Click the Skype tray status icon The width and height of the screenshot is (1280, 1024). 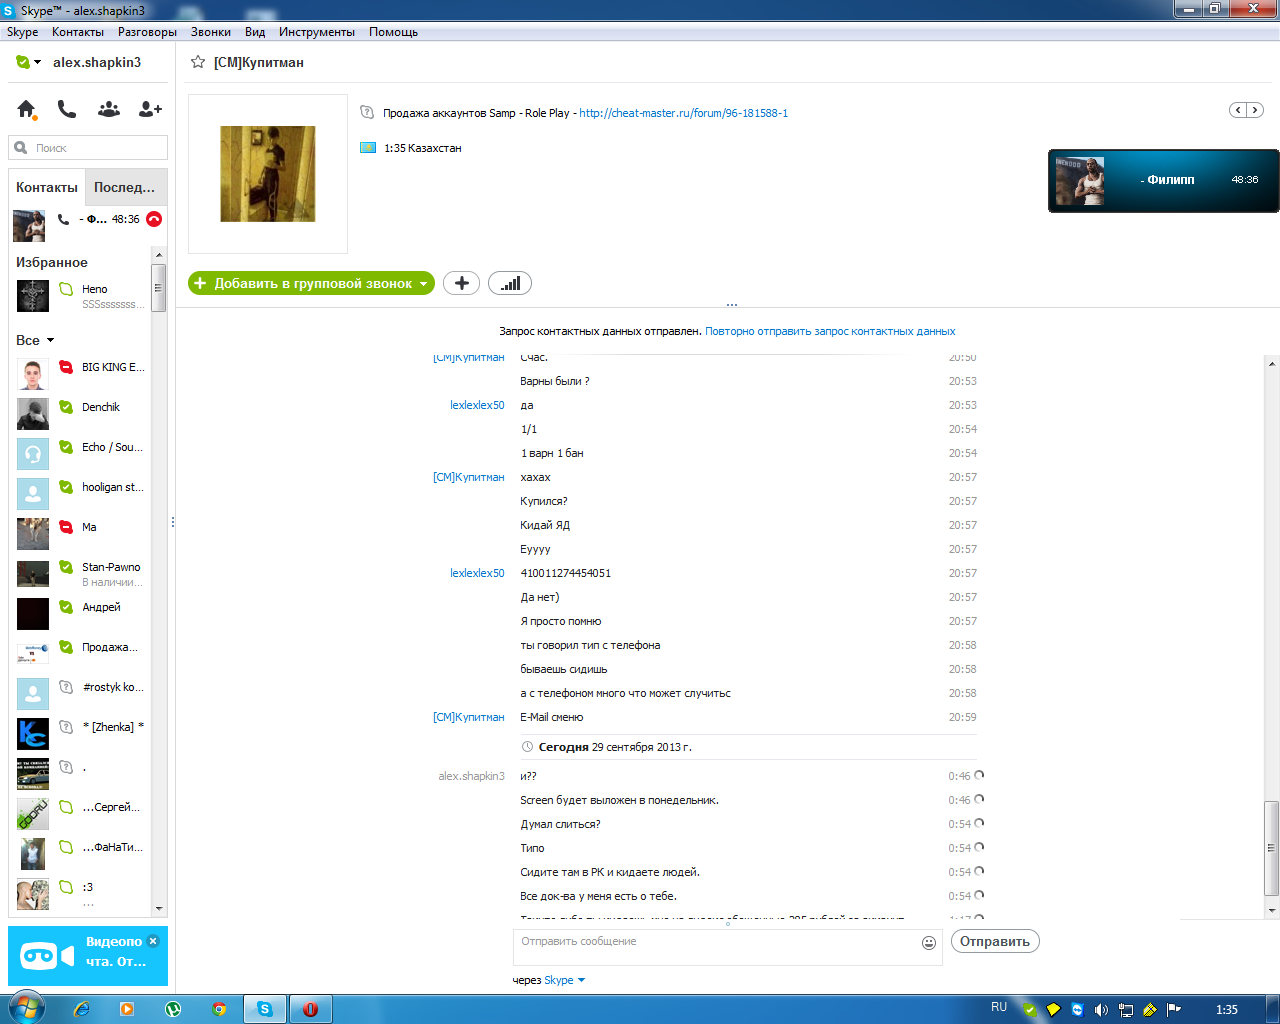pos(1029,1010)
